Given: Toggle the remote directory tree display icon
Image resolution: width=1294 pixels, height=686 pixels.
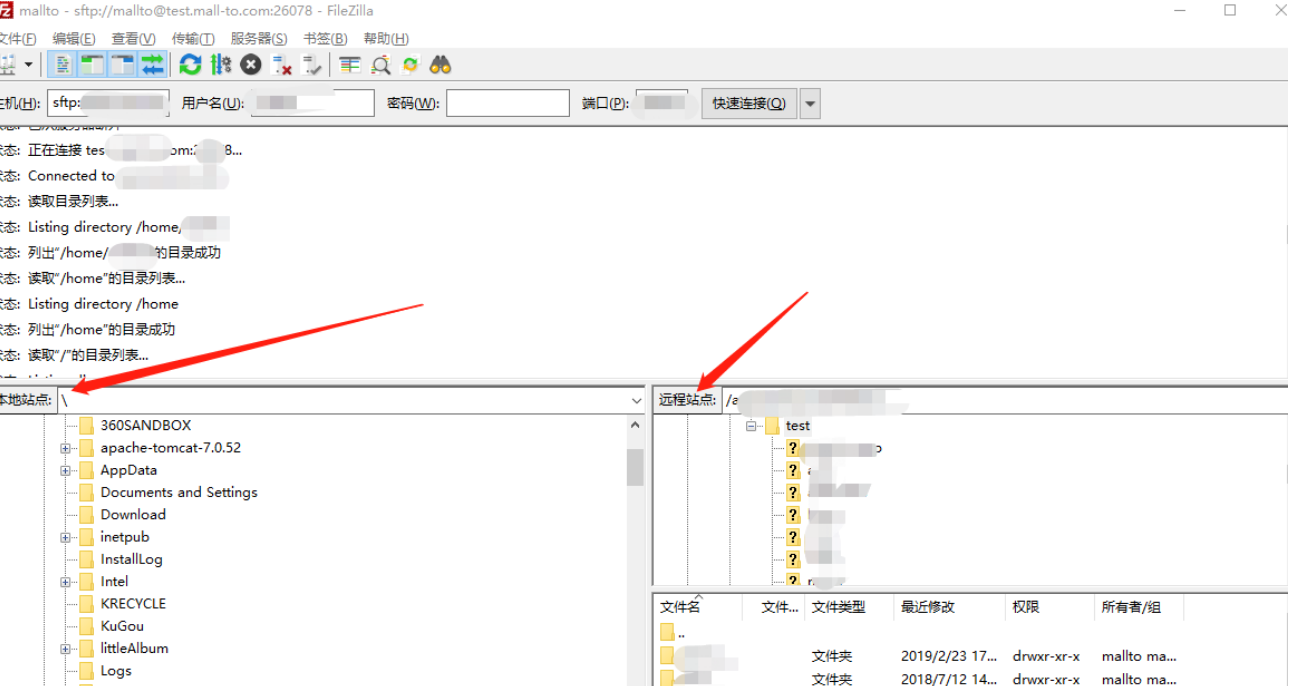Looking at the screenshot, I should (122, 65).
